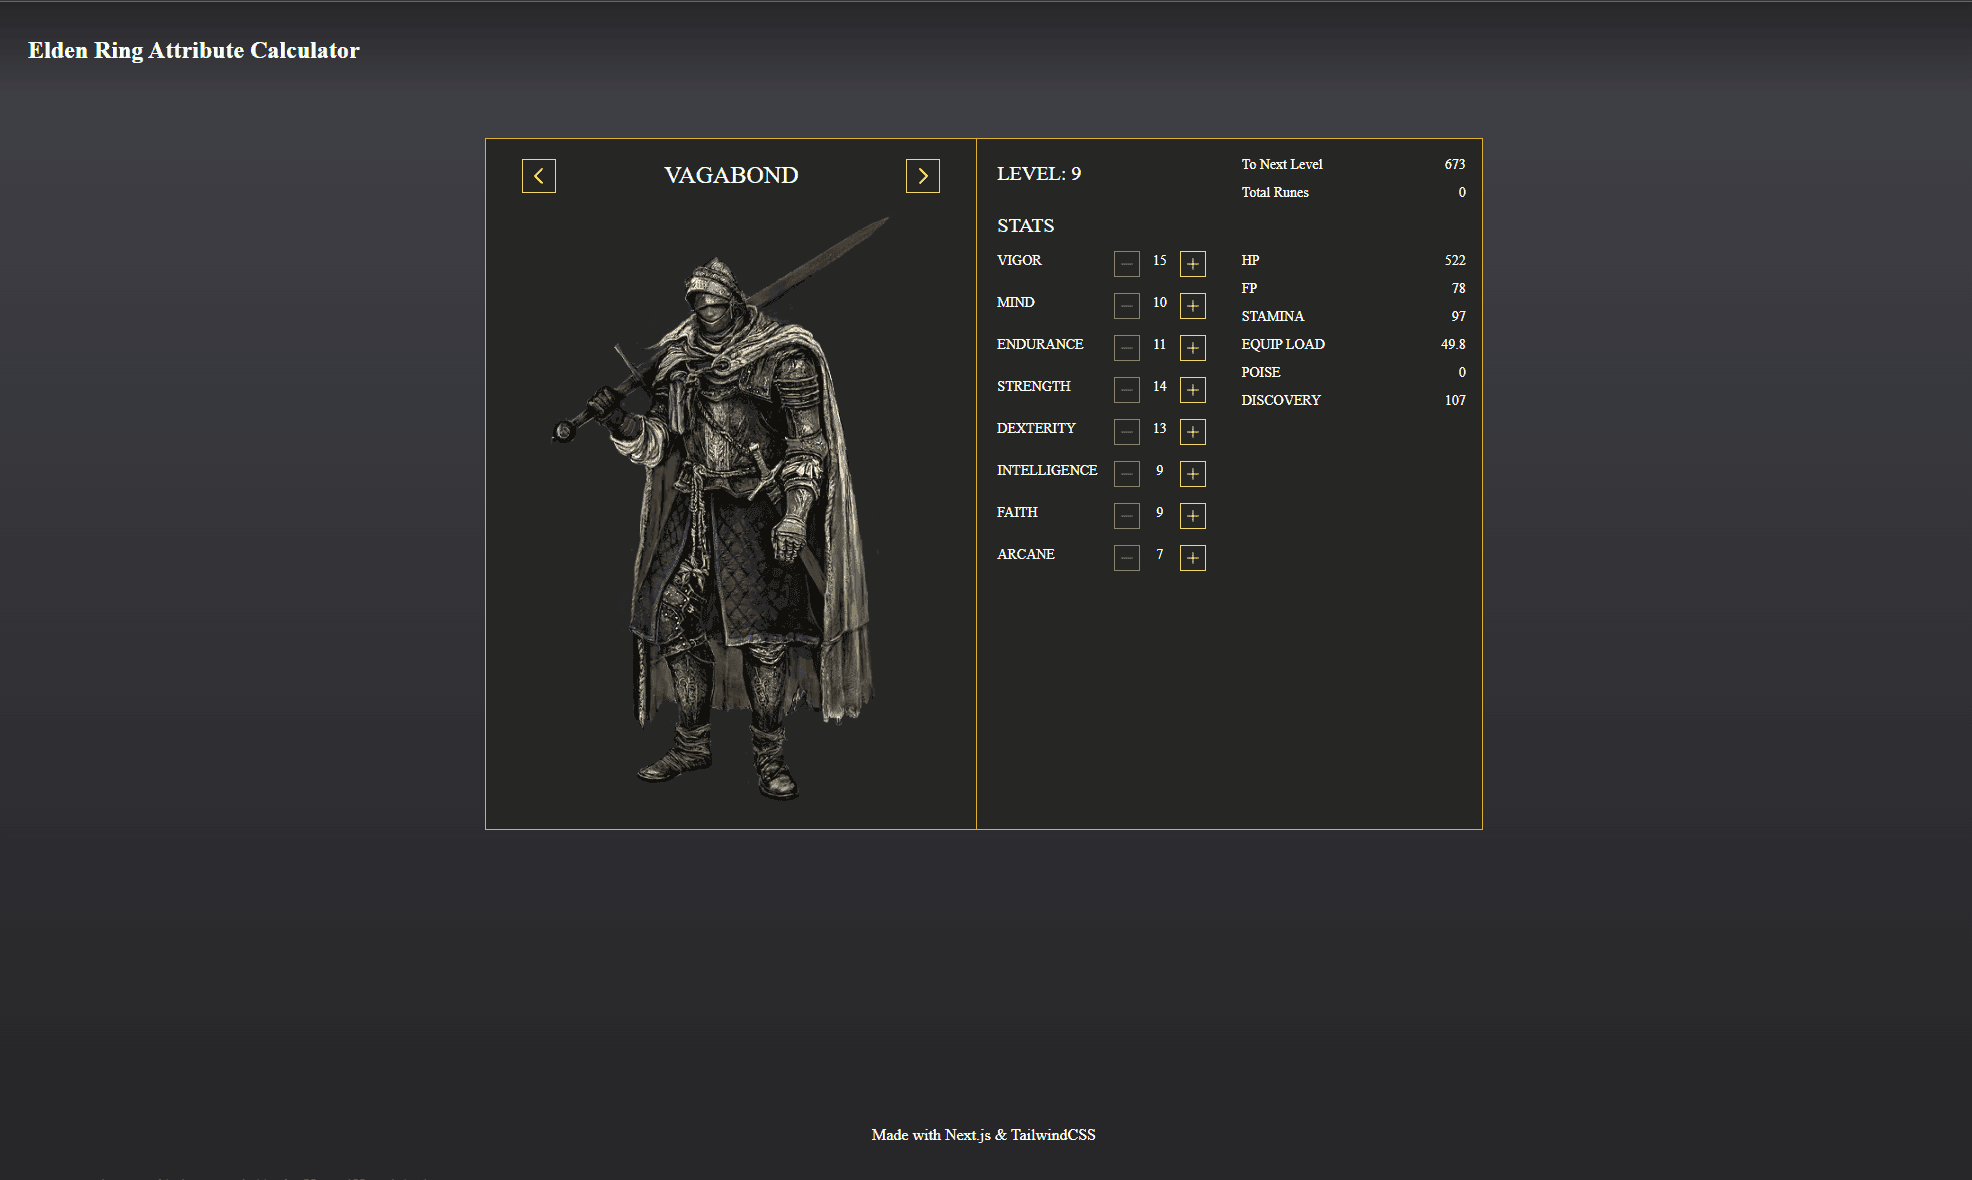
Task: Increase Dexterity with the plus button
Action: [1192, 432]
